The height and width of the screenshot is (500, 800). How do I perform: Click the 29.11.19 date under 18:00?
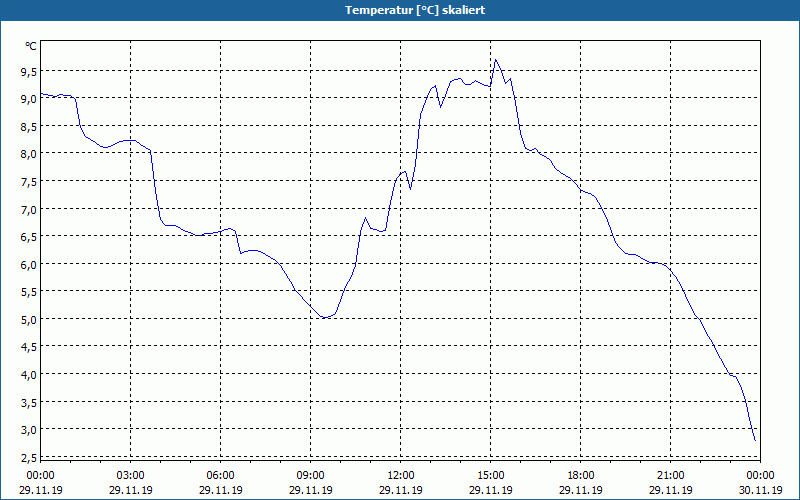(x=581, y=491)
